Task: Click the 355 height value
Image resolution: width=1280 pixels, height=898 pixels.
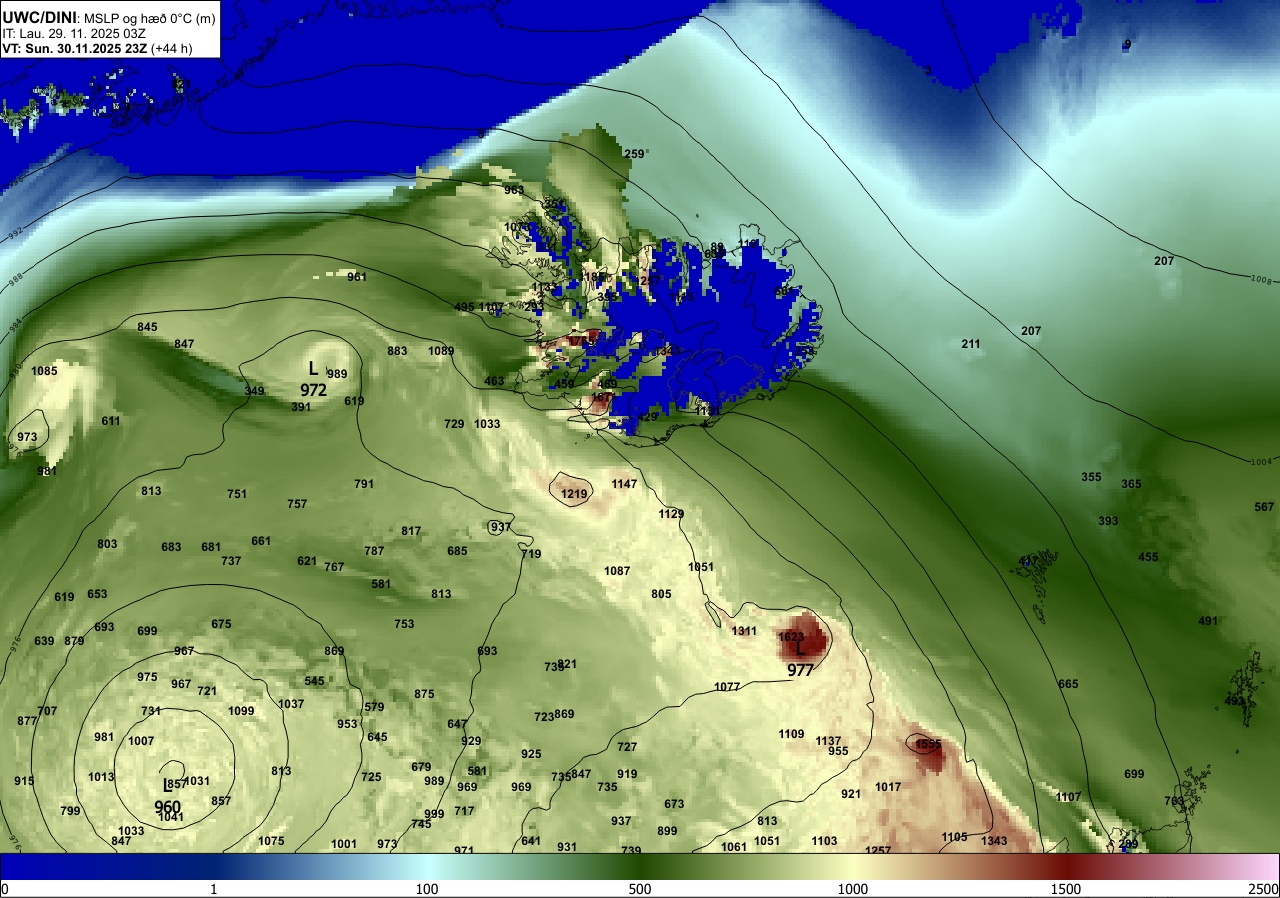Action: [1091, 477]
